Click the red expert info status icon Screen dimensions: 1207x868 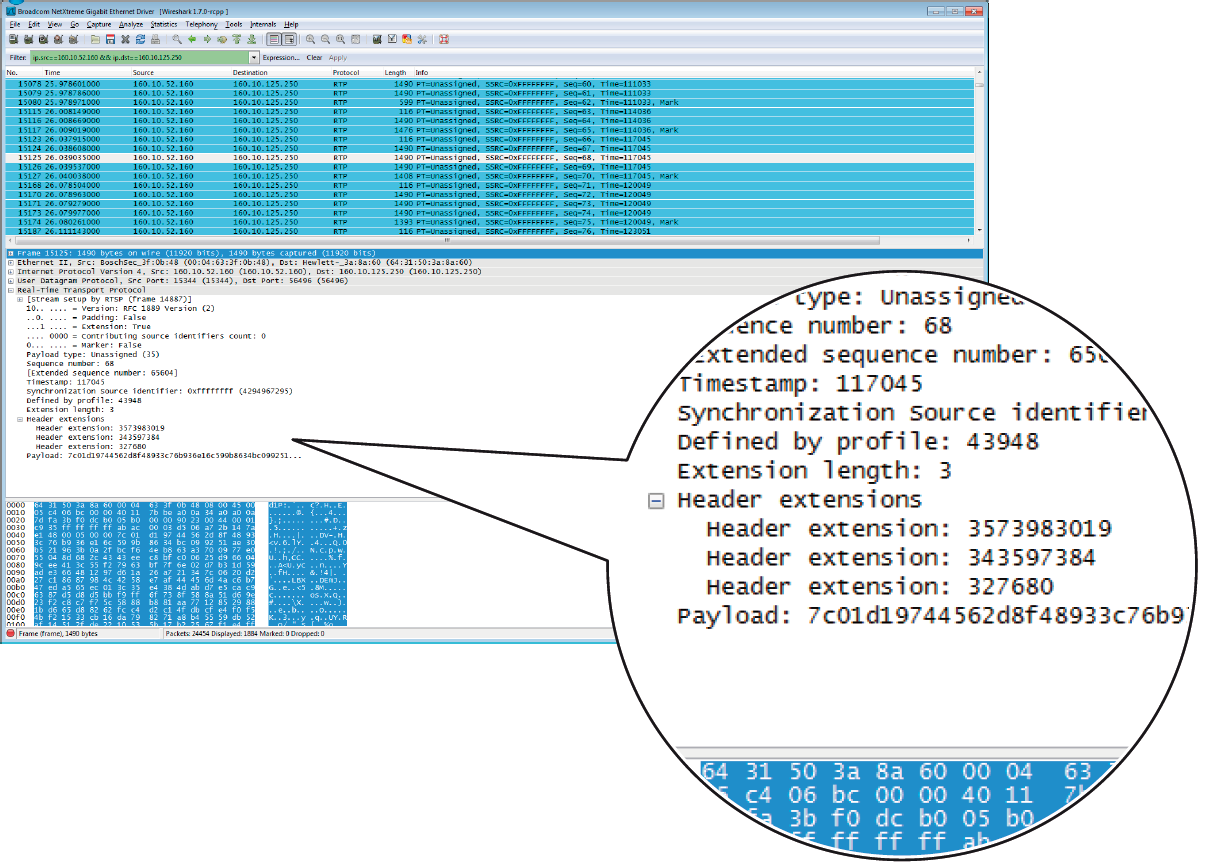coord(10,634)
